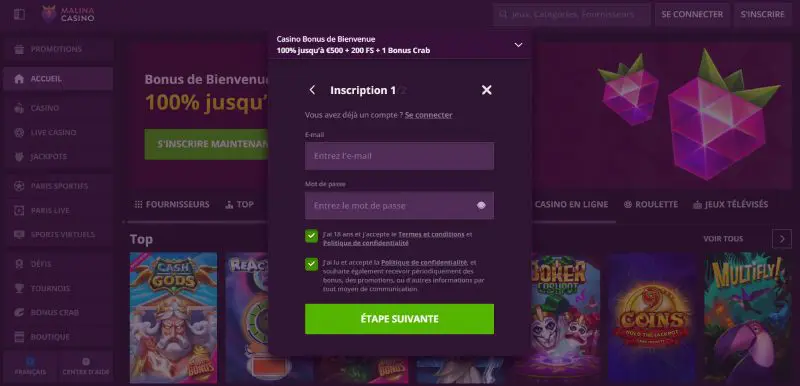Click the Se Connecter header button
Viewport: 800px width, 386px height.
point(692,15)
